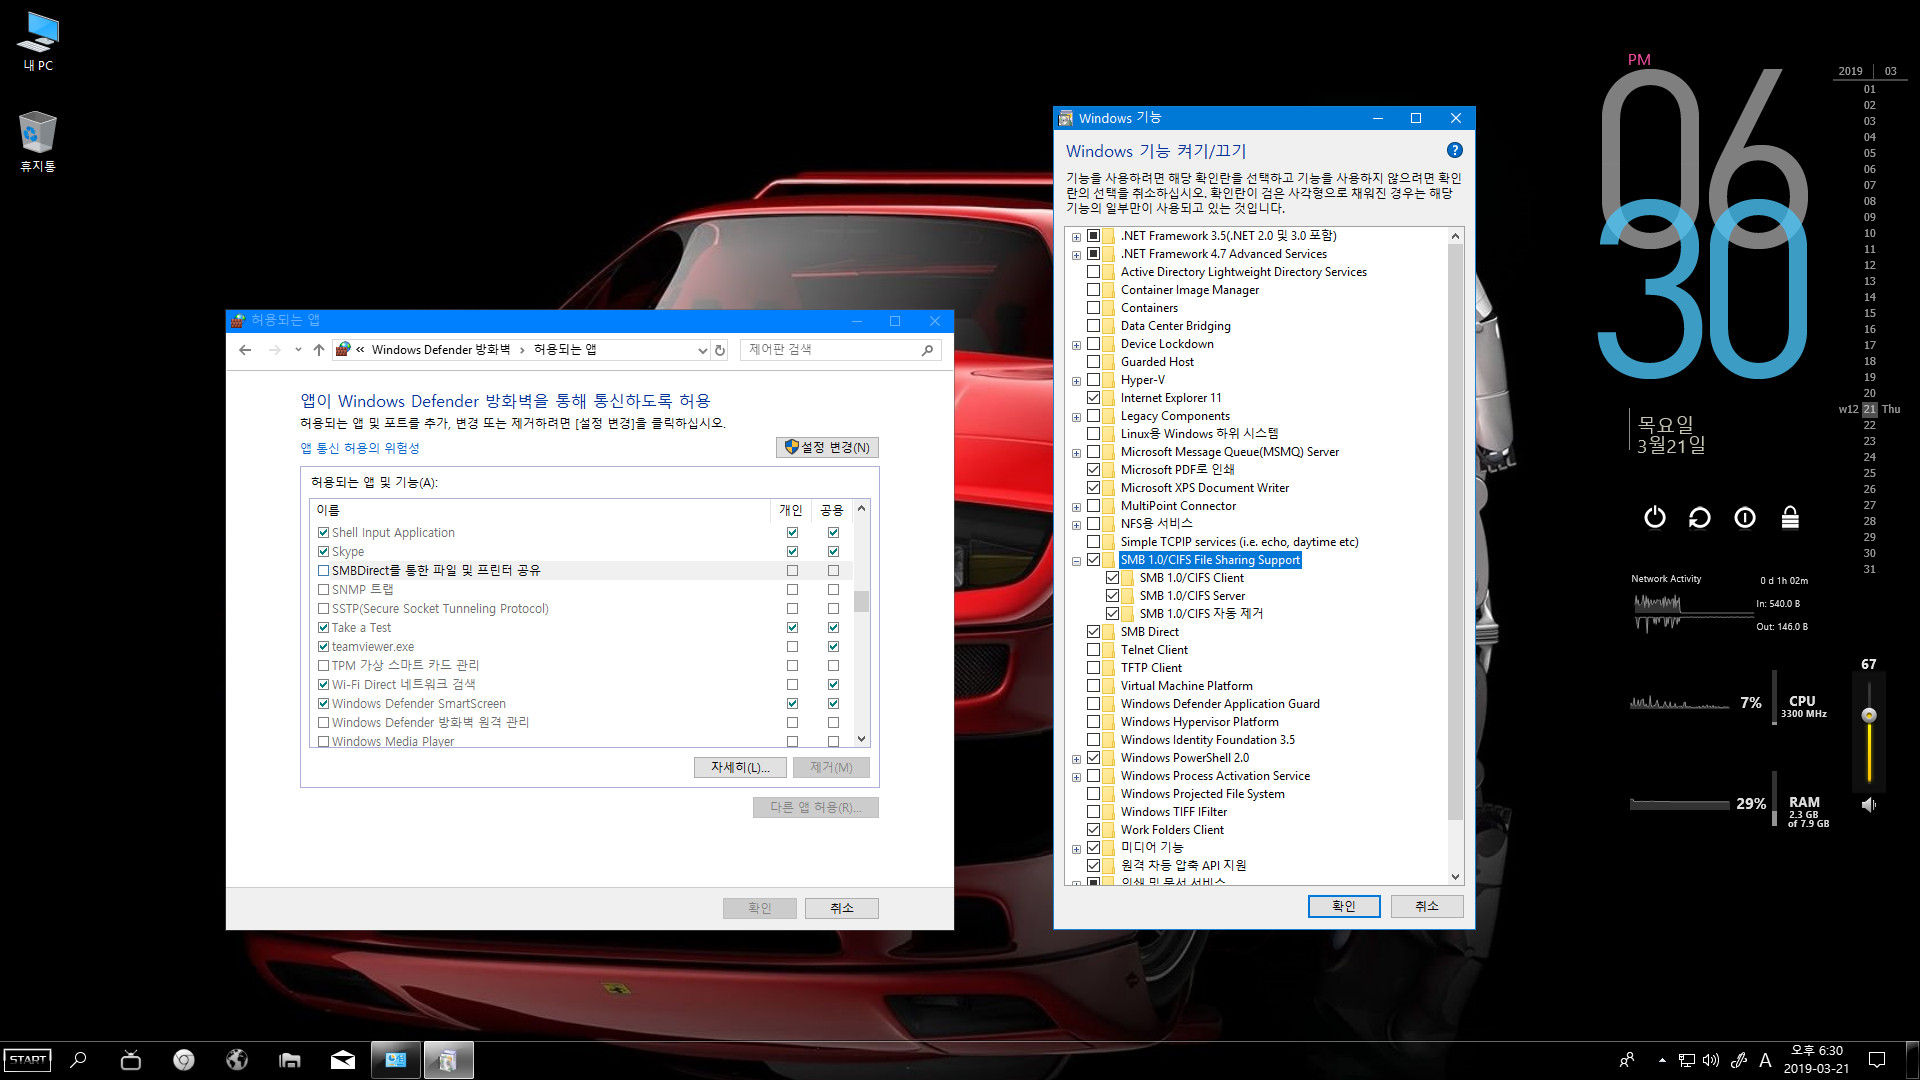Screen dimensions: 1920x1080
Task: Click the lock widget icon
Action: point(1790,517)
